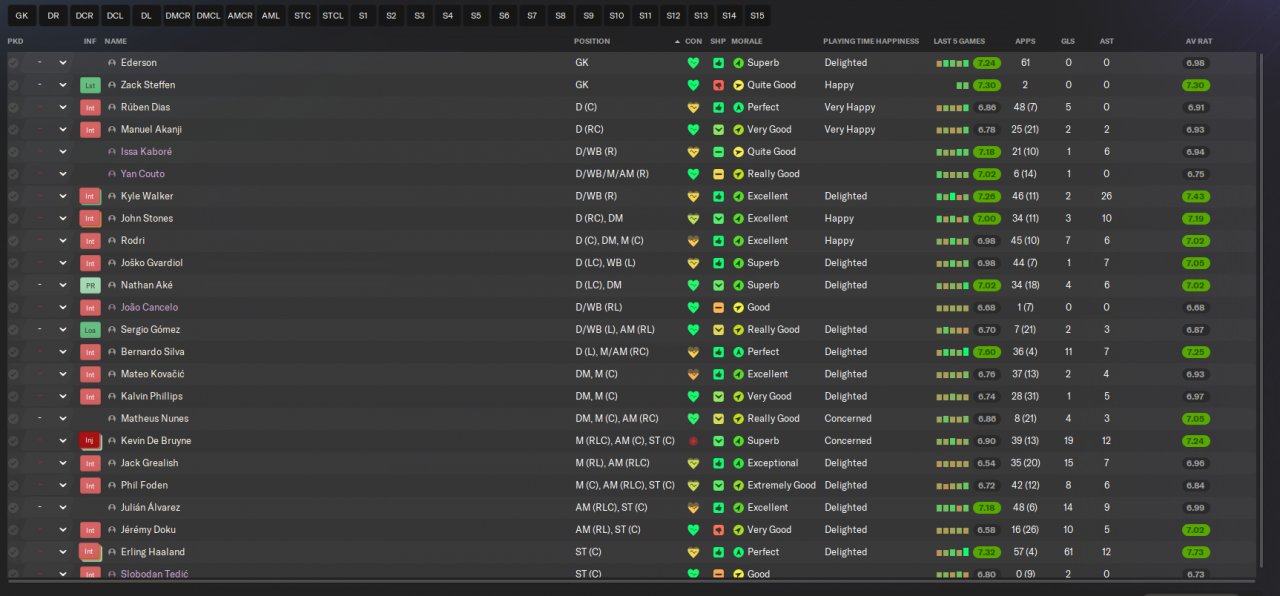1280x596 pixels.
Task: Click Bernardo Silva's condition heart icon
Action: pyautogui.click(x=693, y=352)
